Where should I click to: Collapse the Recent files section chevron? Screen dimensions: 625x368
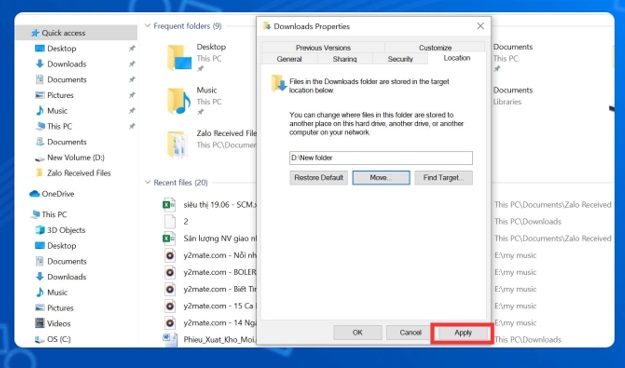[x=147, y=183]
